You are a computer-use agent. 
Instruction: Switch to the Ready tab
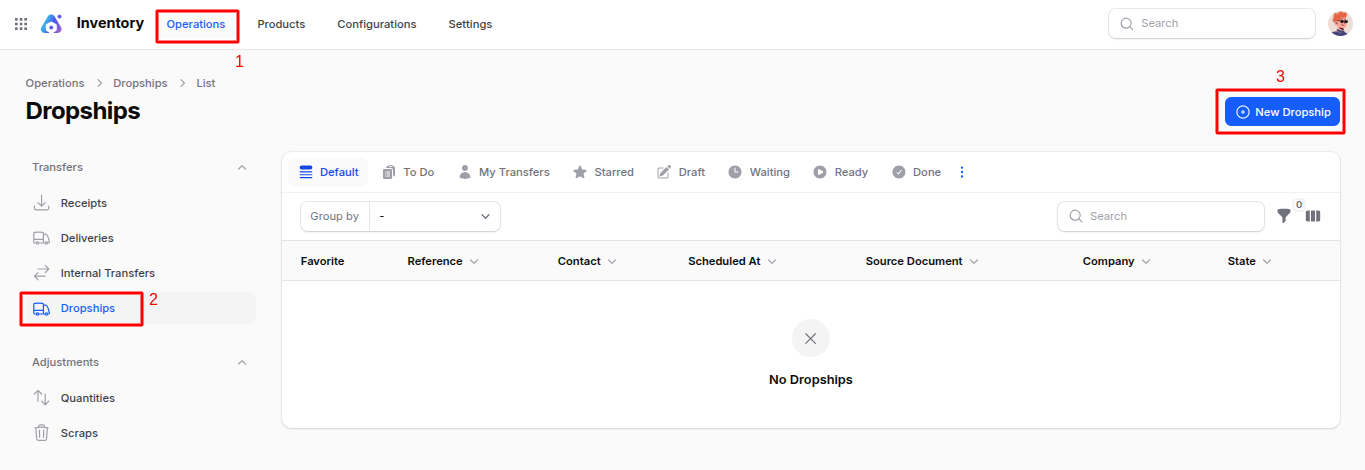[841, 172]
